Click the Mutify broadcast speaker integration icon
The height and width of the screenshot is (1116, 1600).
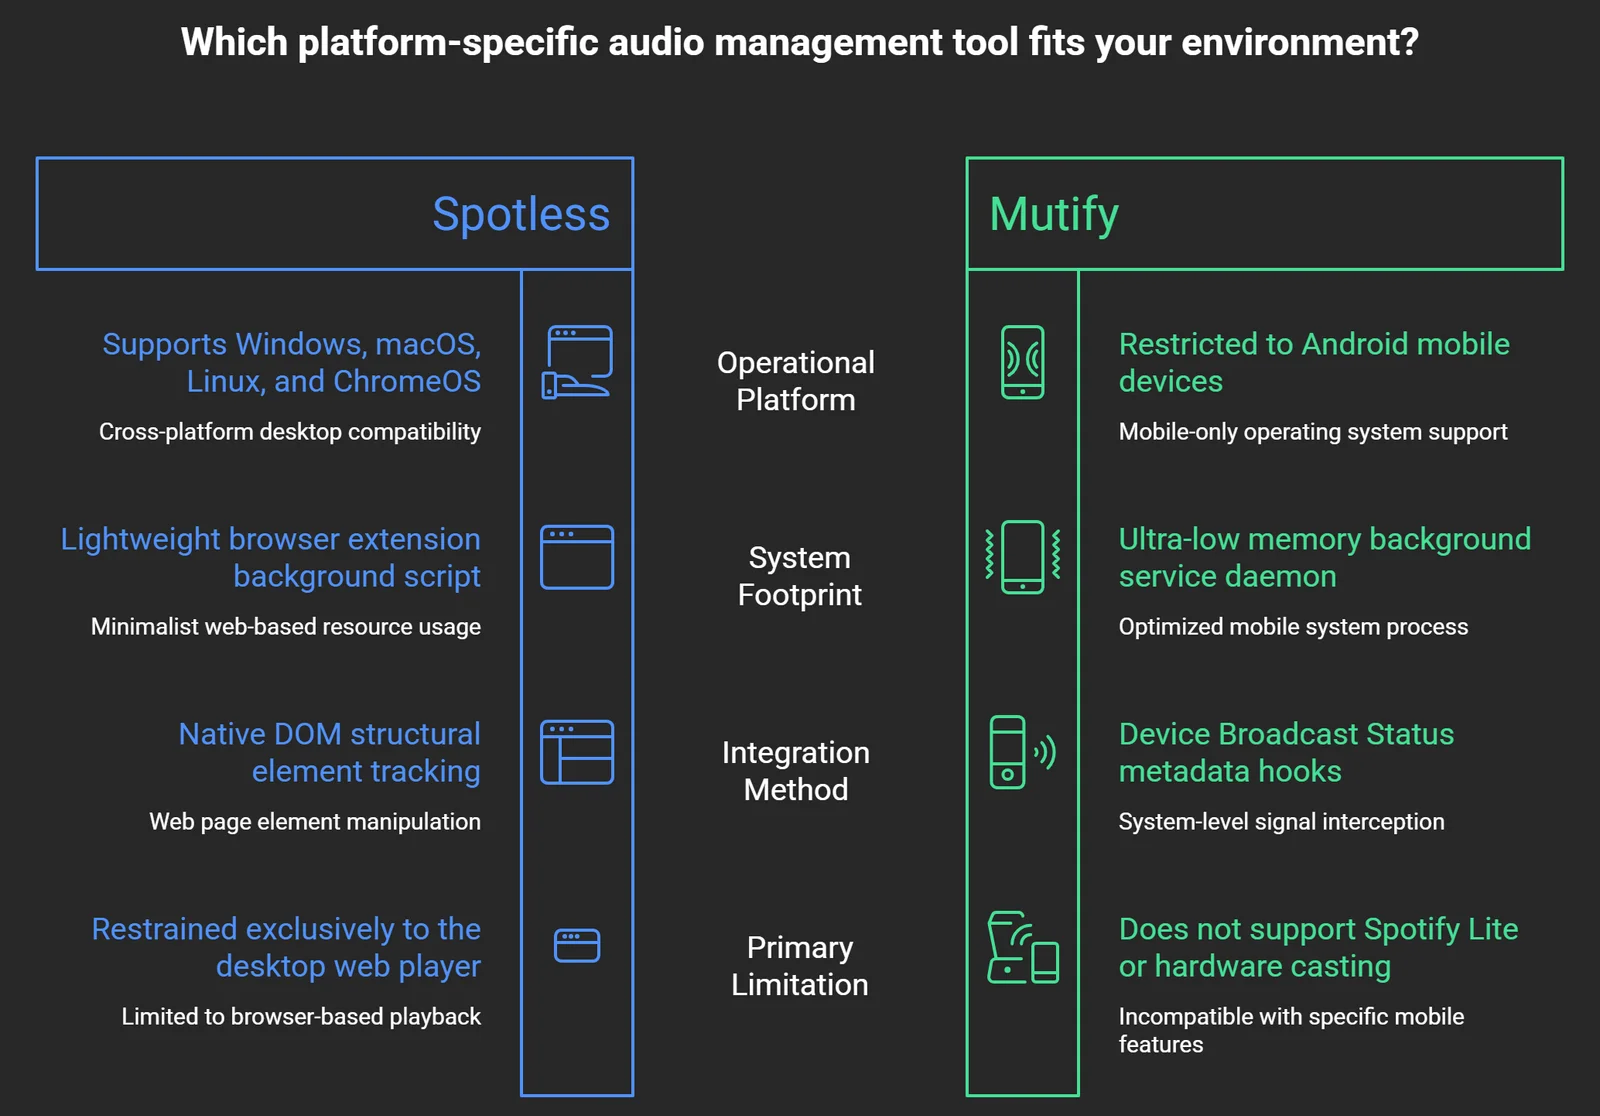click(x=1022, y=752)
